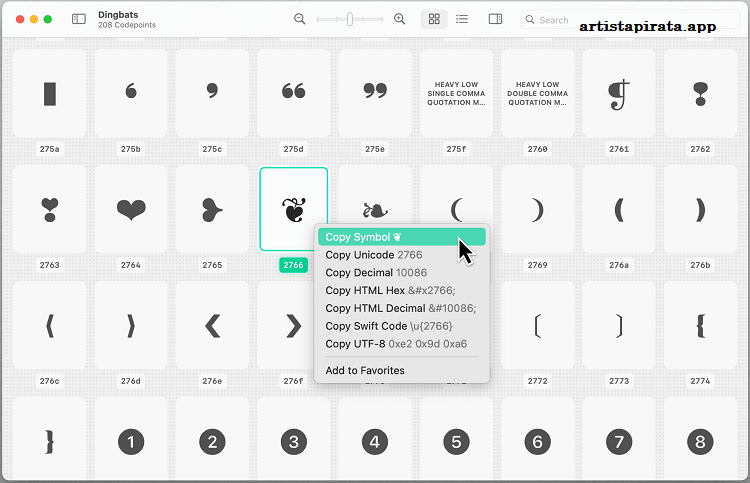The image size is (750, 483).
Task: Click the highlighted 2766 floral heart
Action: (x=294, y=209)
